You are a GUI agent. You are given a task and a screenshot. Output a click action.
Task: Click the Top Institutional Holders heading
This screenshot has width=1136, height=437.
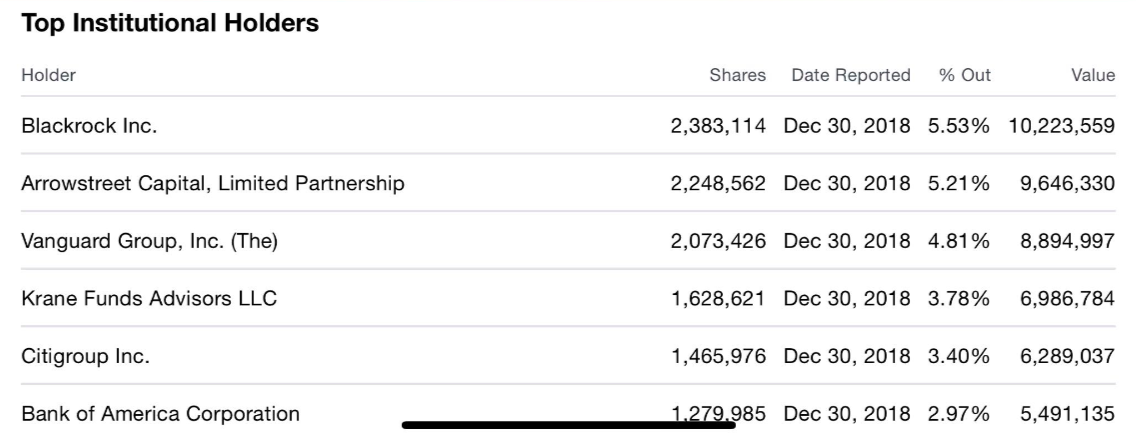[170, 24]
